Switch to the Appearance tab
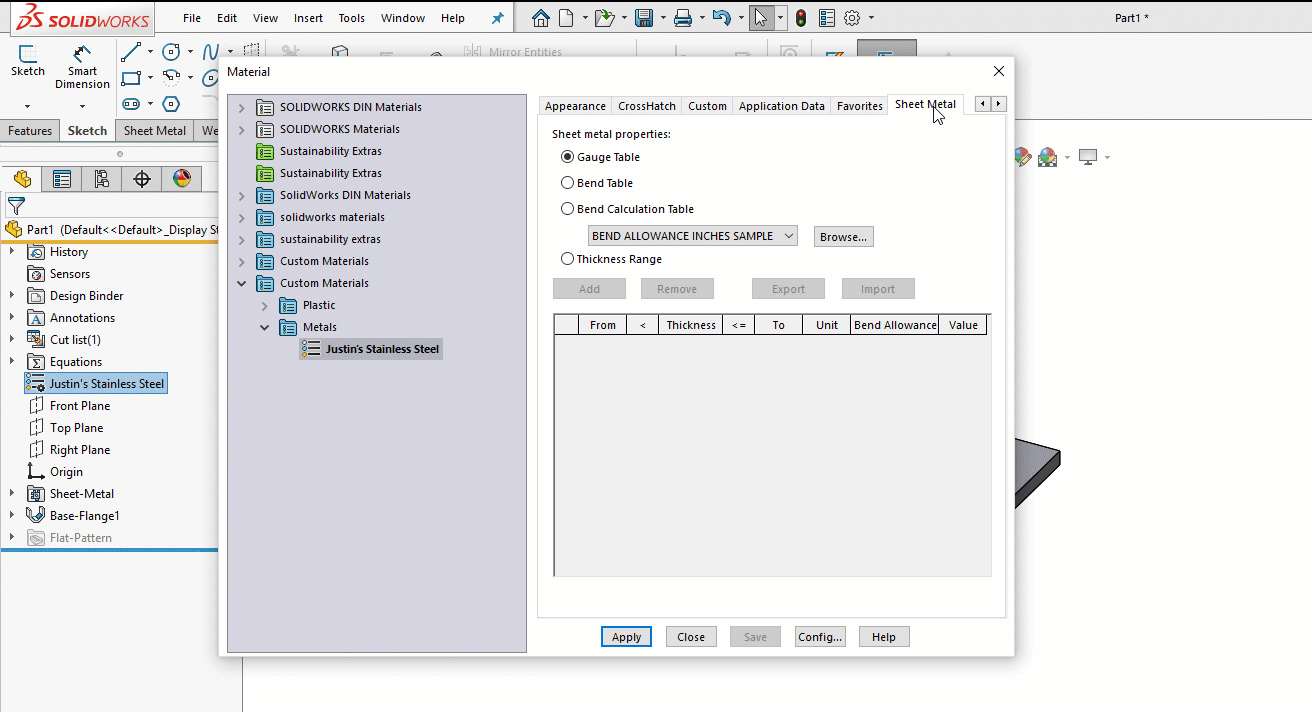 575,106
